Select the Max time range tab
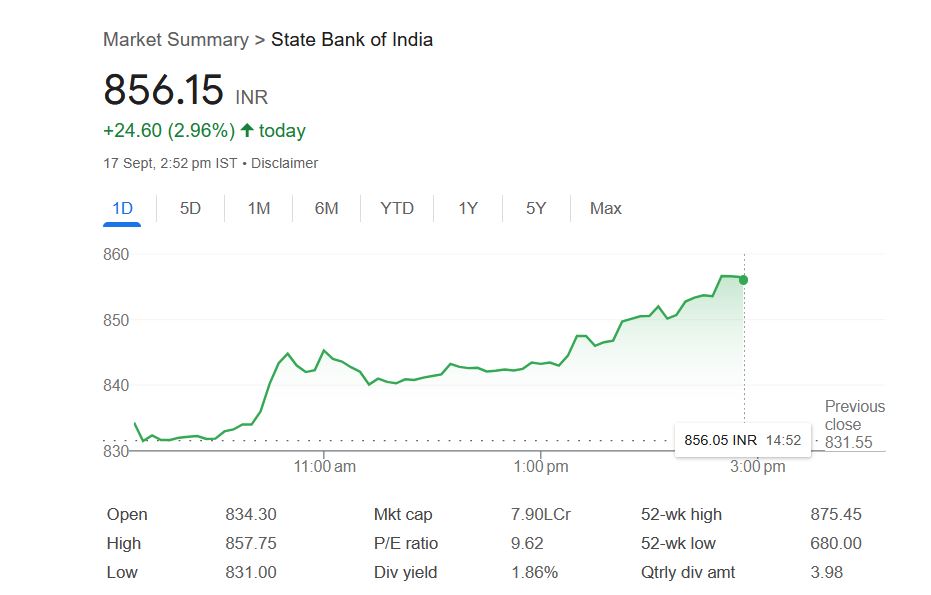 click(x=605, y=208)
